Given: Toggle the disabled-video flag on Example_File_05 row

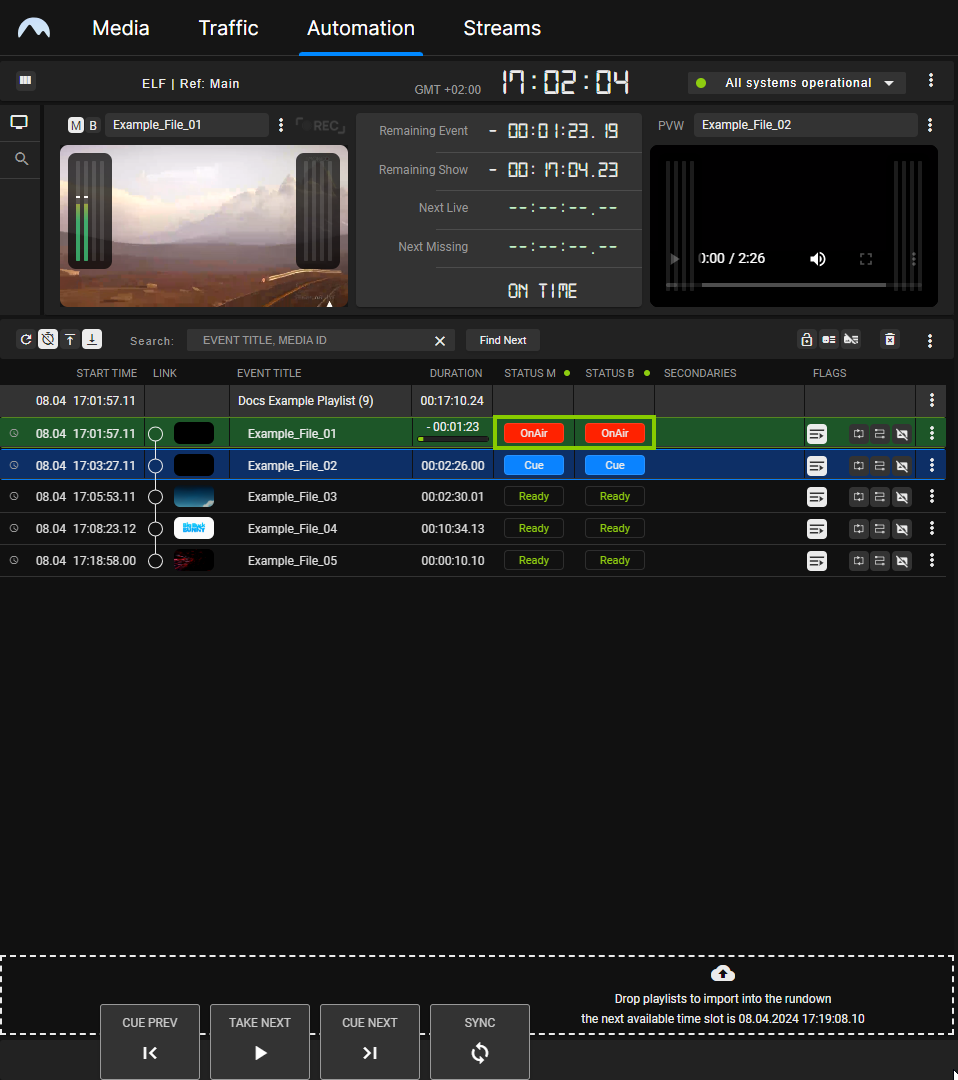Looking at the screenshot, I should pos(901,560).
